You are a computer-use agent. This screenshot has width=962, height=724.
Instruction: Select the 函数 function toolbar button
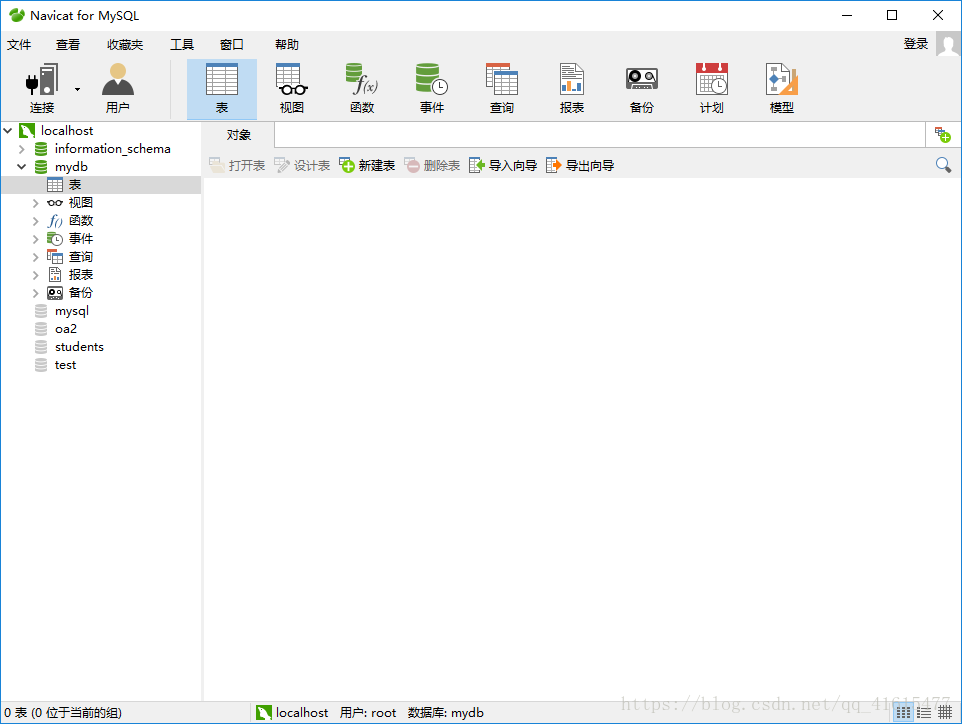tap(362, 89)
